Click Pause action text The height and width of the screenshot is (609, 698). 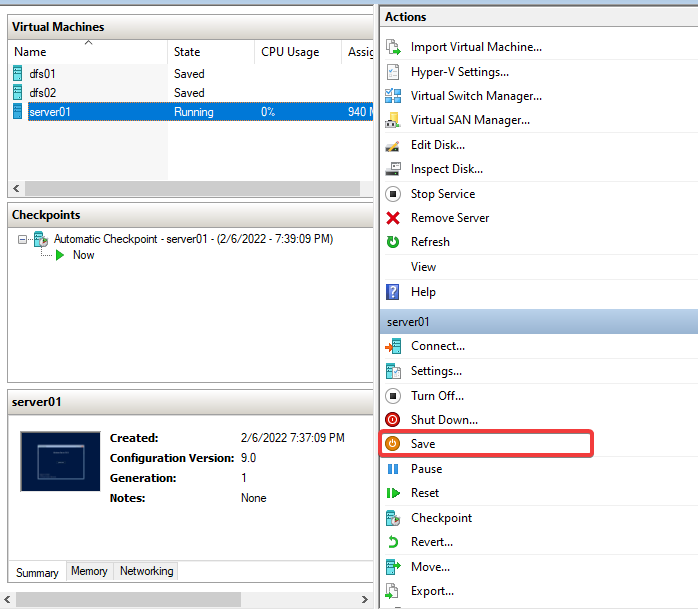(426, 469)
